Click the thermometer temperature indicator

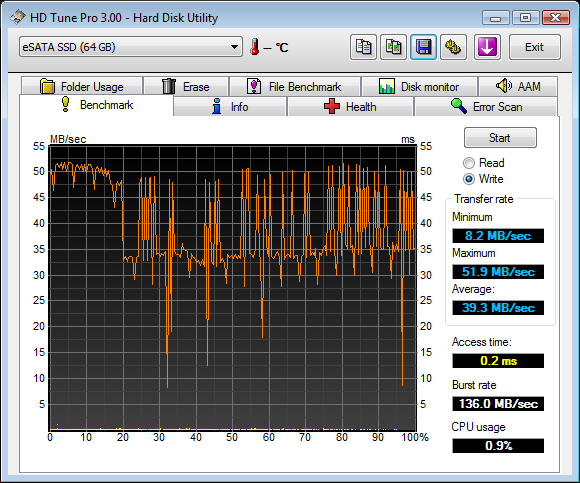coord(254,47)
